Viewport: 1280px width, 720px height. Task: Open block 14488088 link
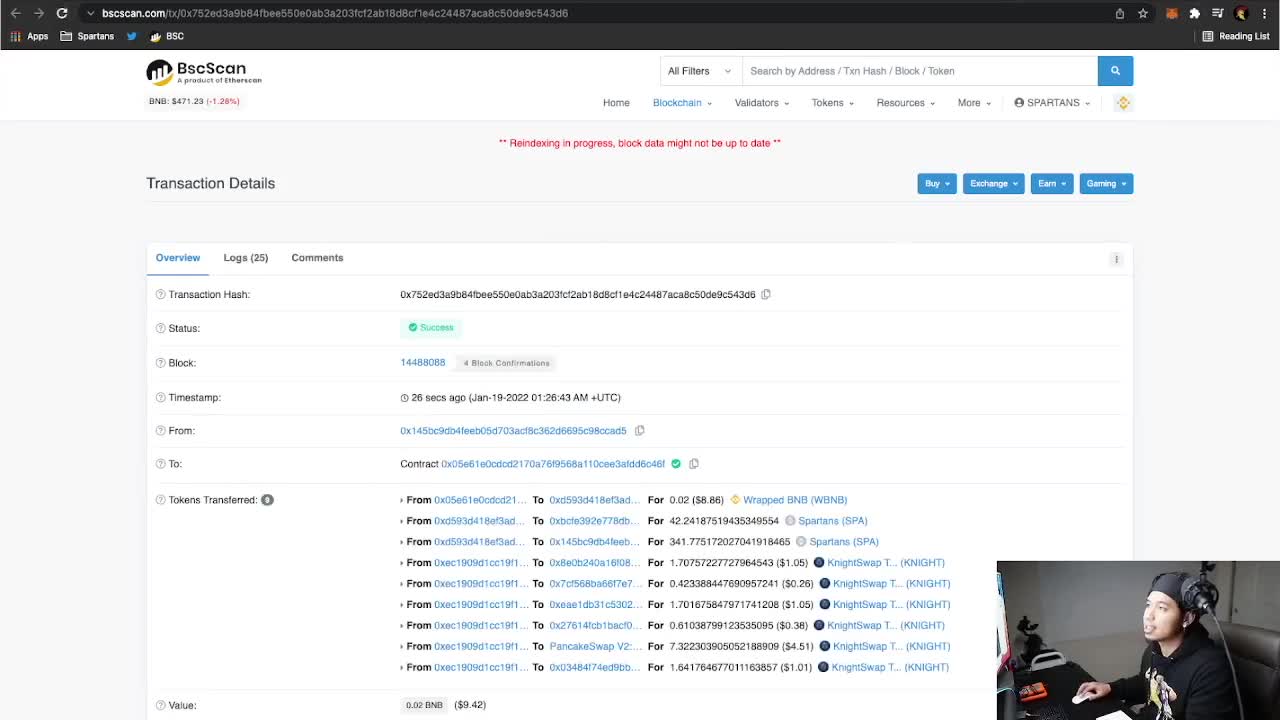pos(423,363)
